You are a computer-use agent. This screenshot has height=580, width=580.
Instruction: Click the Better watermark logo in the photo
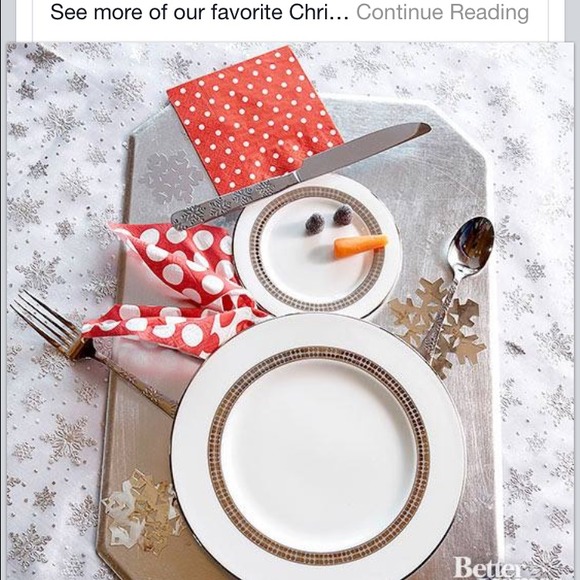[488, 568]
